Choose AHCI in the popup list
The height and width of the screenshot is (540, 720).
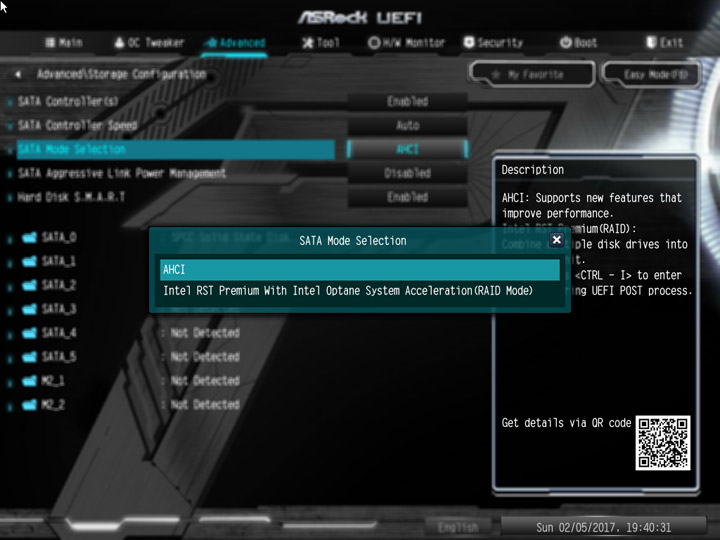click(360, 270)
